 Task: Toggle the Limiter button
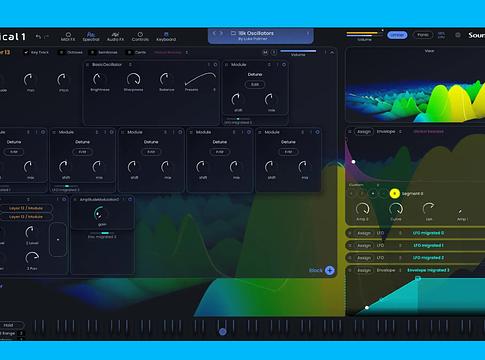point(397,35)
